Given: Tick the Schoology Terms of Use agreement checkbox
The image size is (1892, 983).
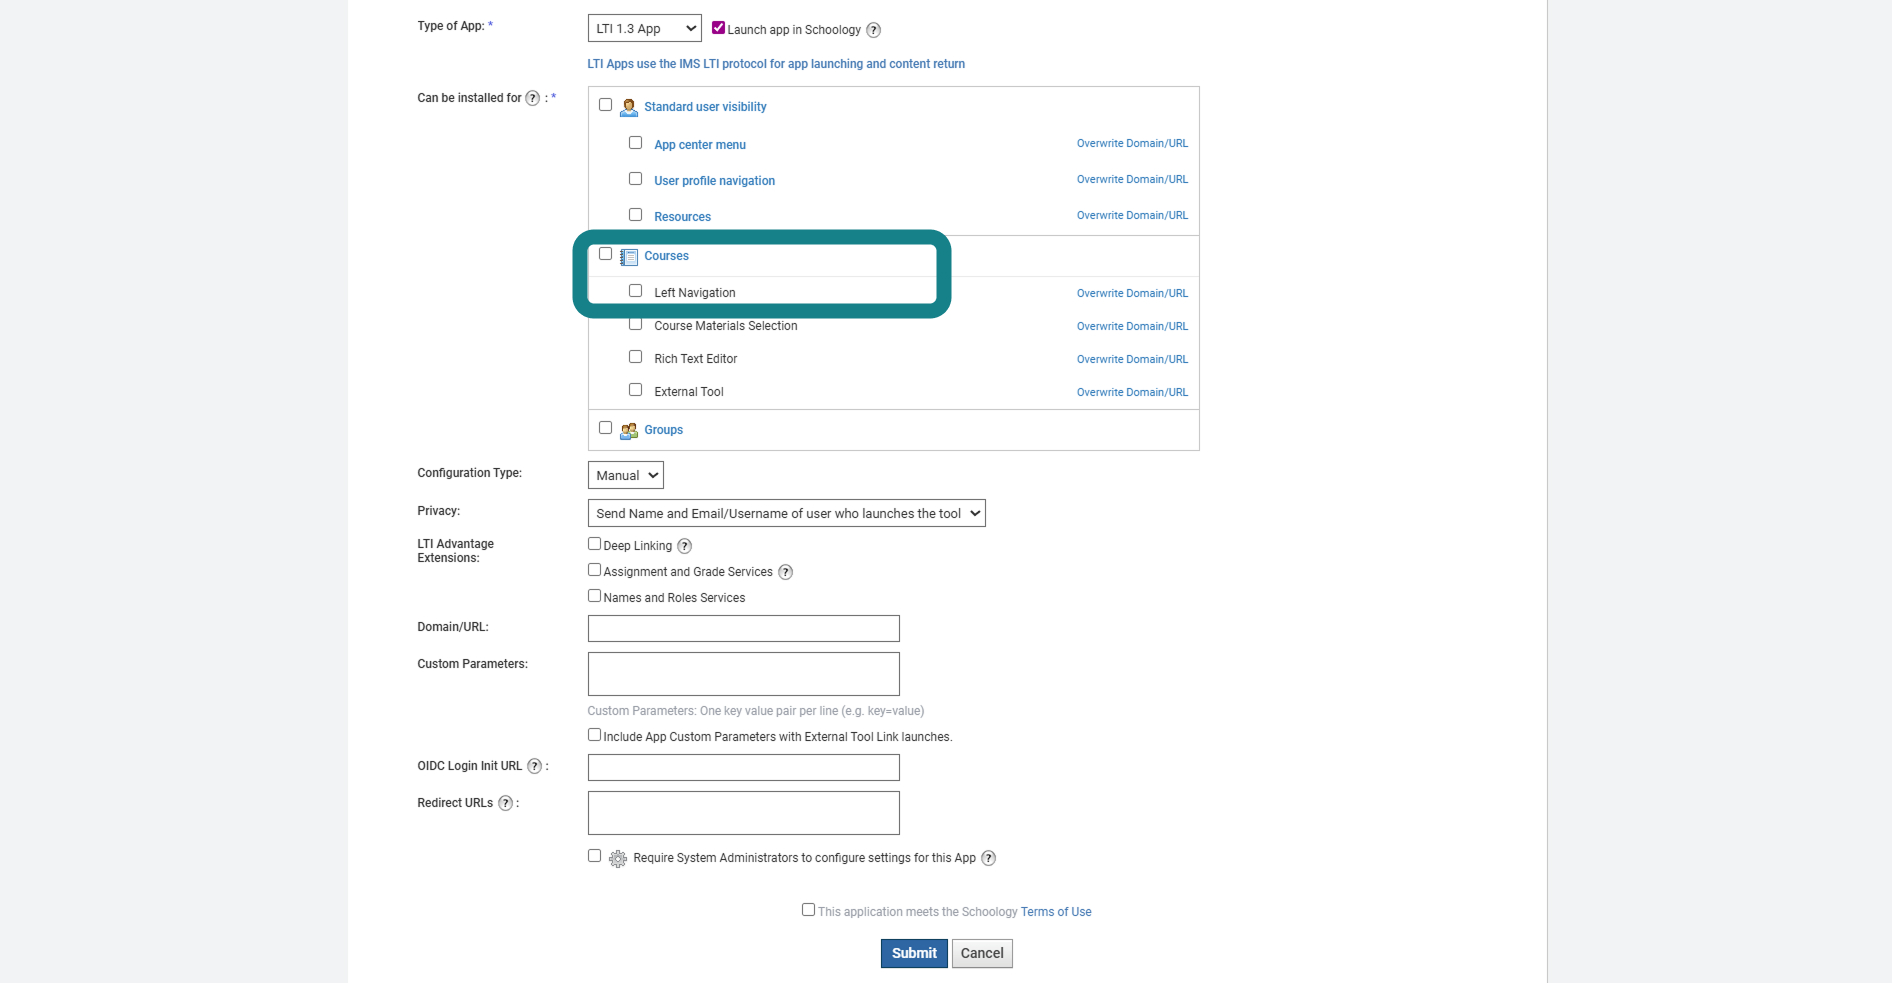Looking at the screenshot, I should (808, 910).
